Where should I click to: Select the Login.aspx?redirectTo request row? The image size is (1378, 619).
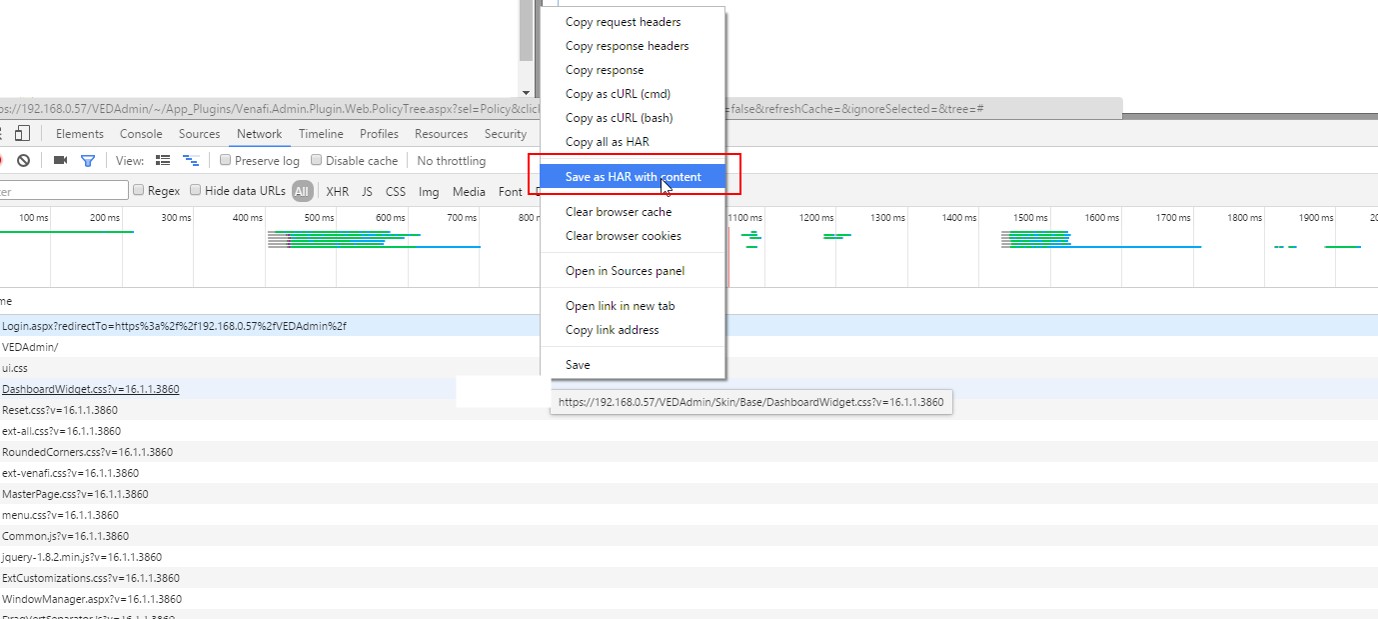(689, 326)
